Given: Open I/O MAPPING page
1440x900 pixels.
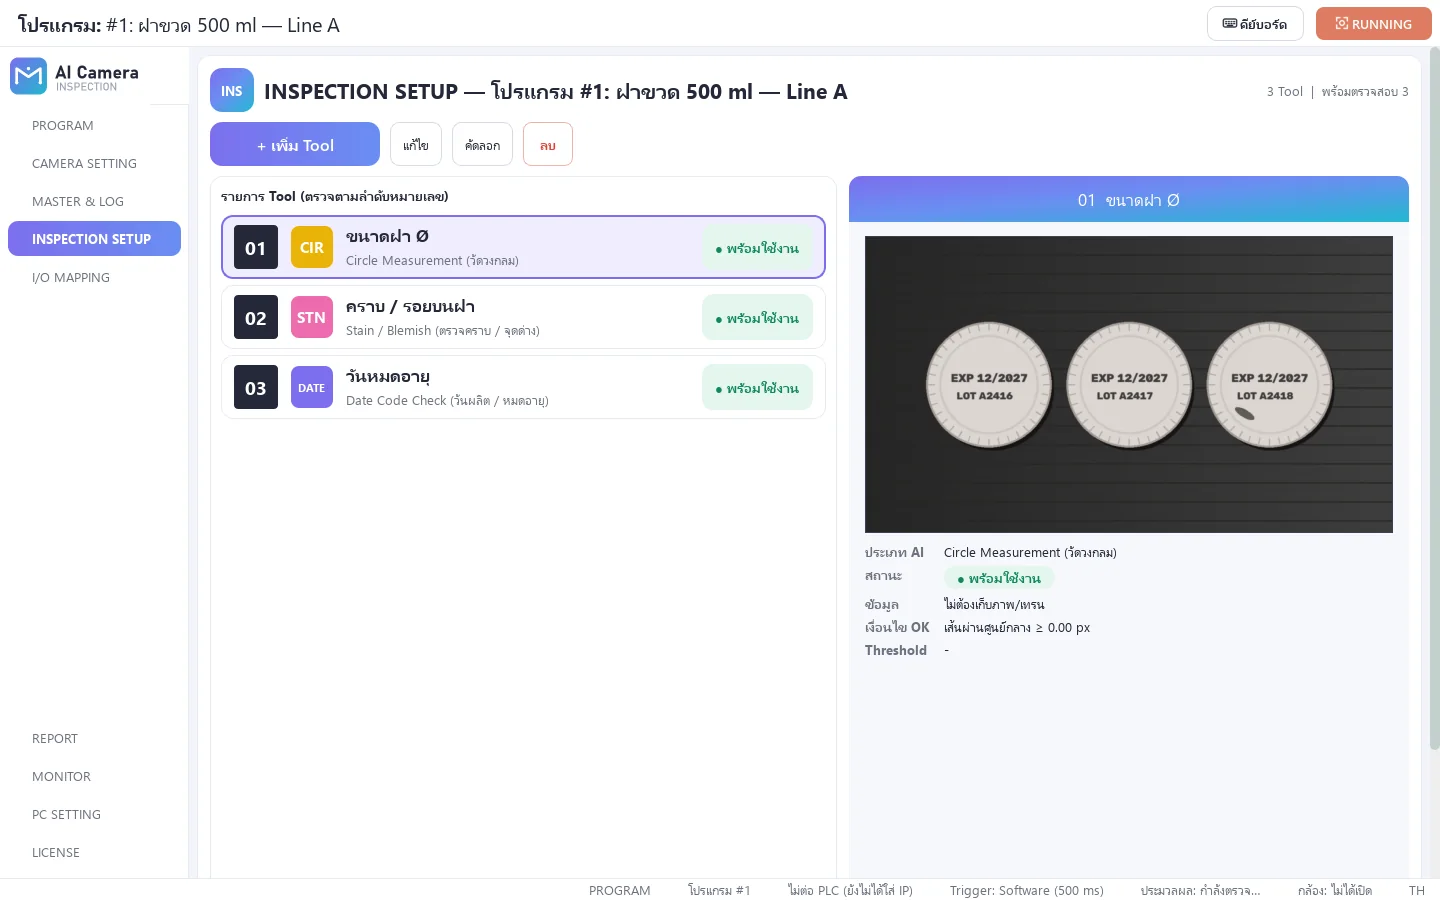Looking at the screenshot, I should coord(94,277).
